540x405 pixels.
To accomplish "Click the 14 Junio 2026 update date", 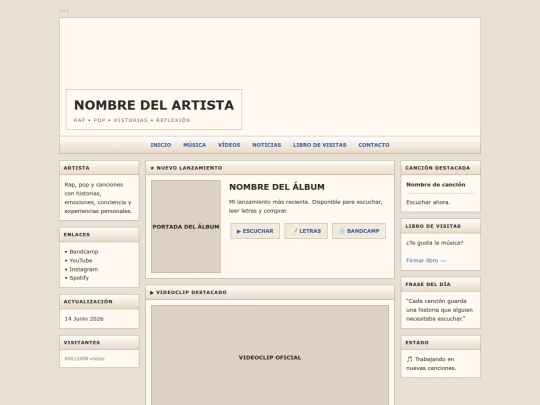I will click(x=84, y=319).
